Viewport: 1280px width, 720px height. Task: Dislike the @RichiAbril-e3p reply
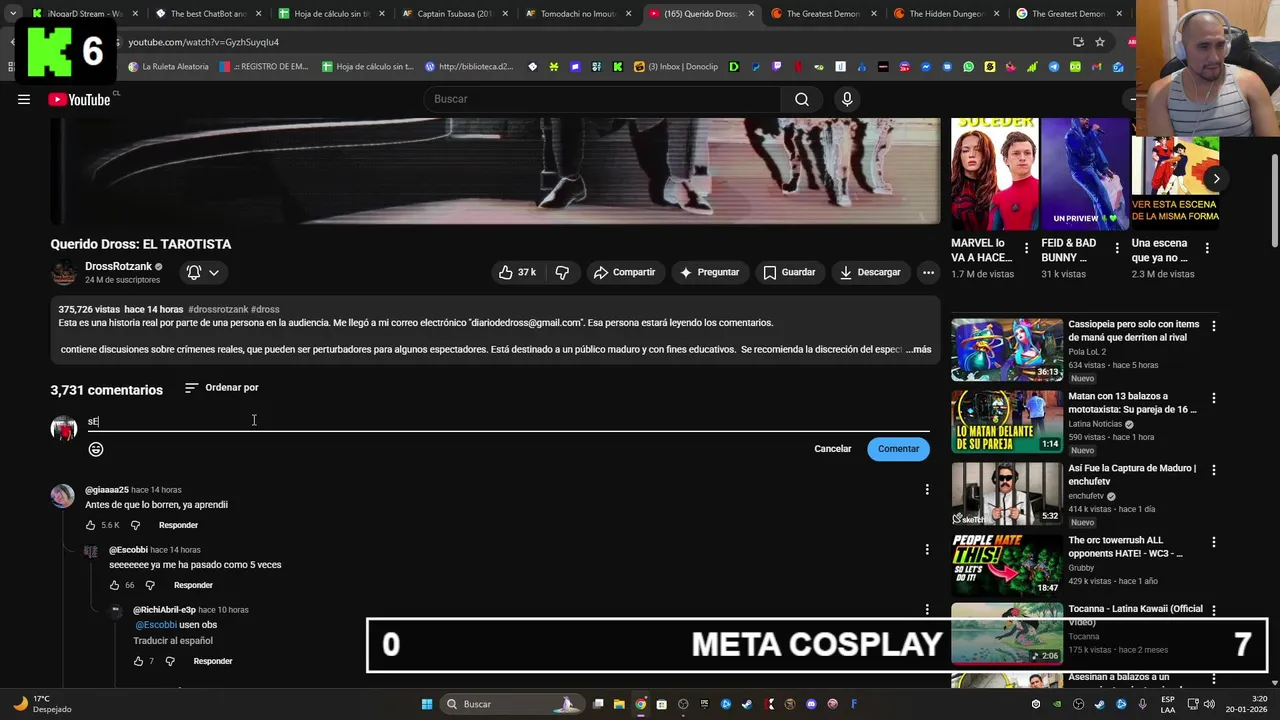[170, 661]
